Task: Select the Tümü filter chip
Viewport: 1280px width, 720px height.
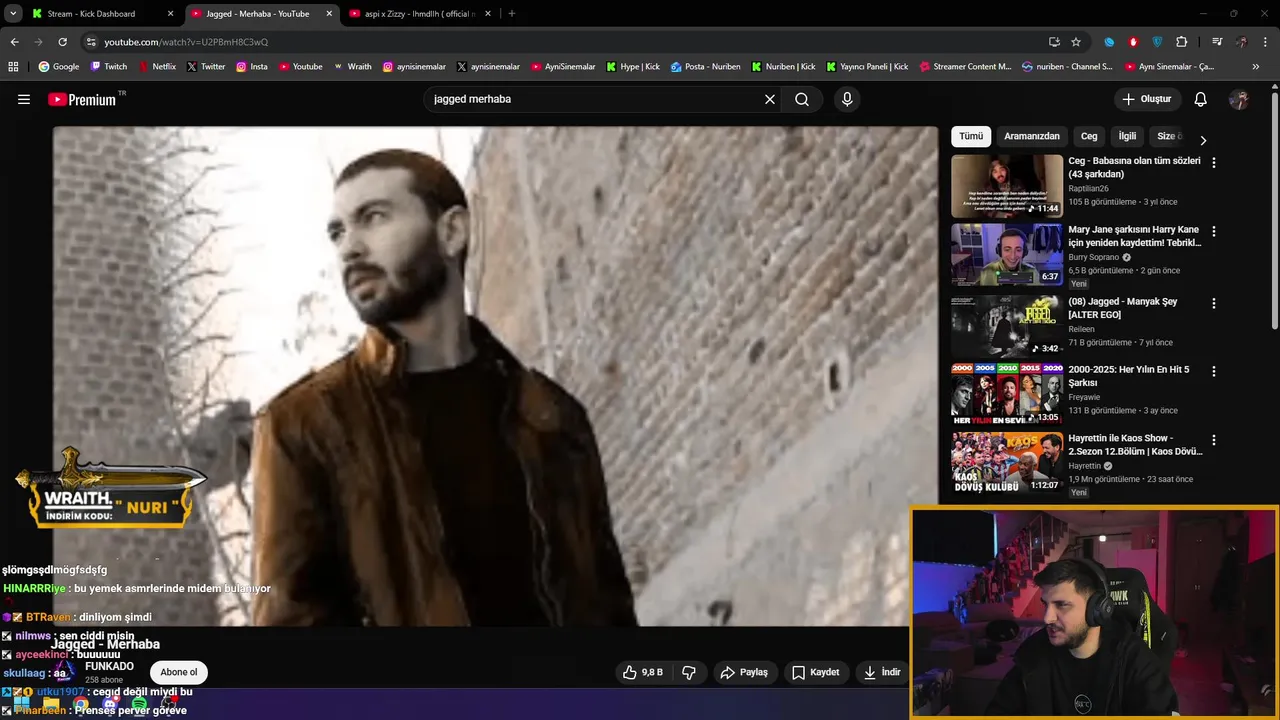Action: pos(971,136)
